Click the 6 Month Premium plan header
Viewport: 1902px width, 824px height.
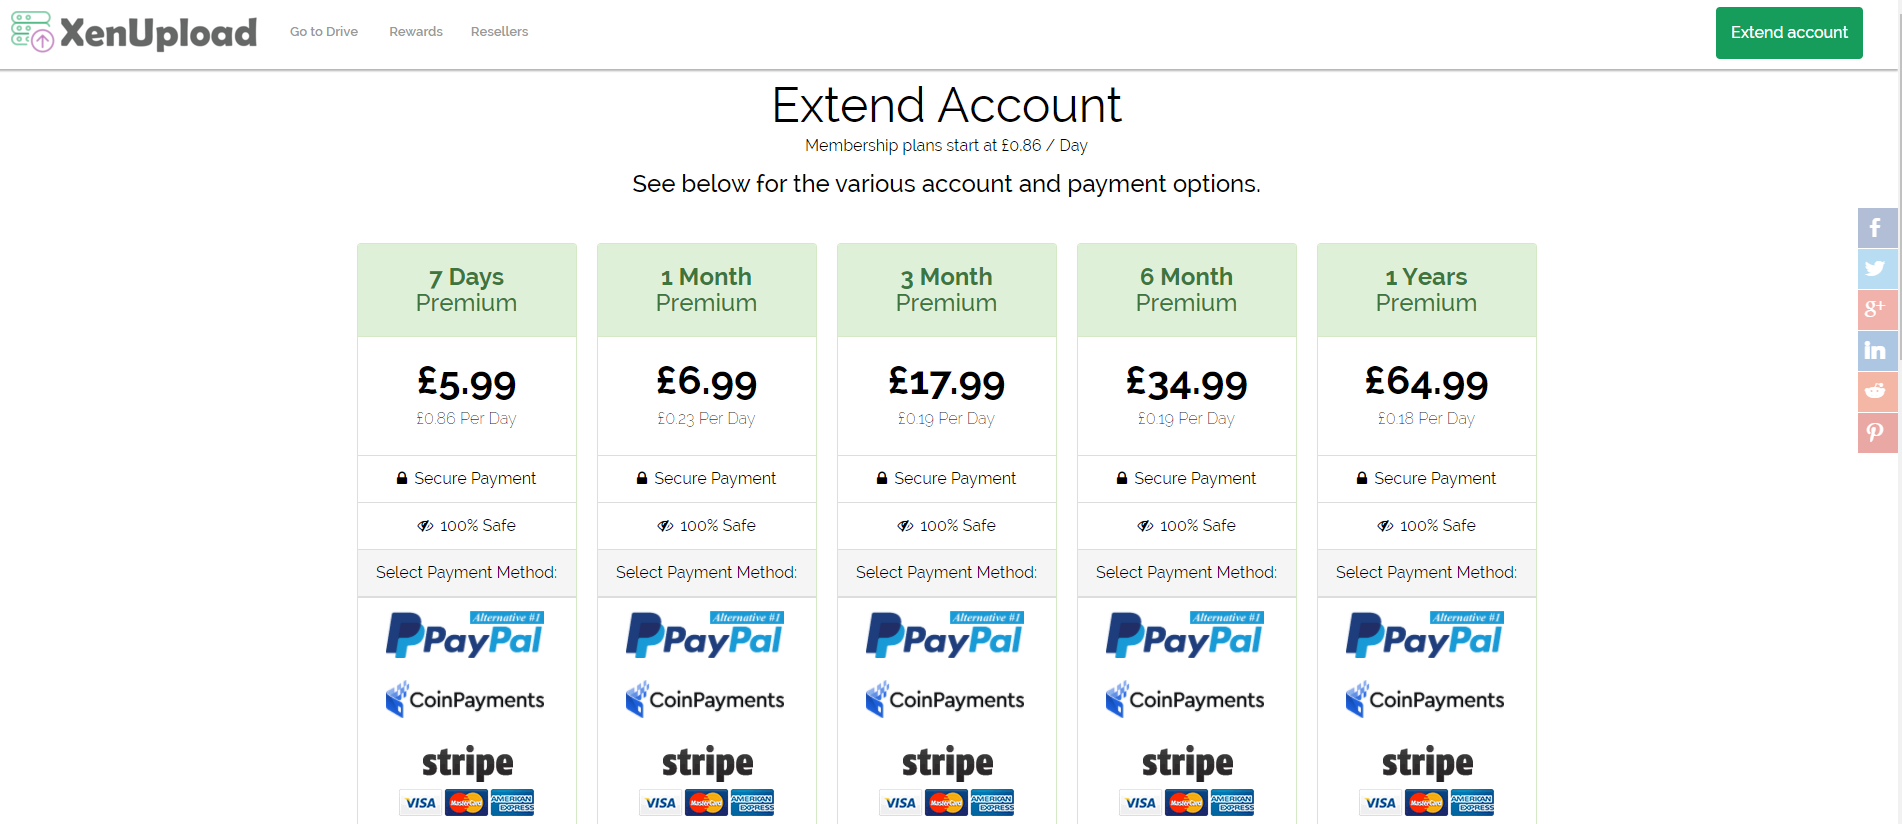pos(1187,290)
